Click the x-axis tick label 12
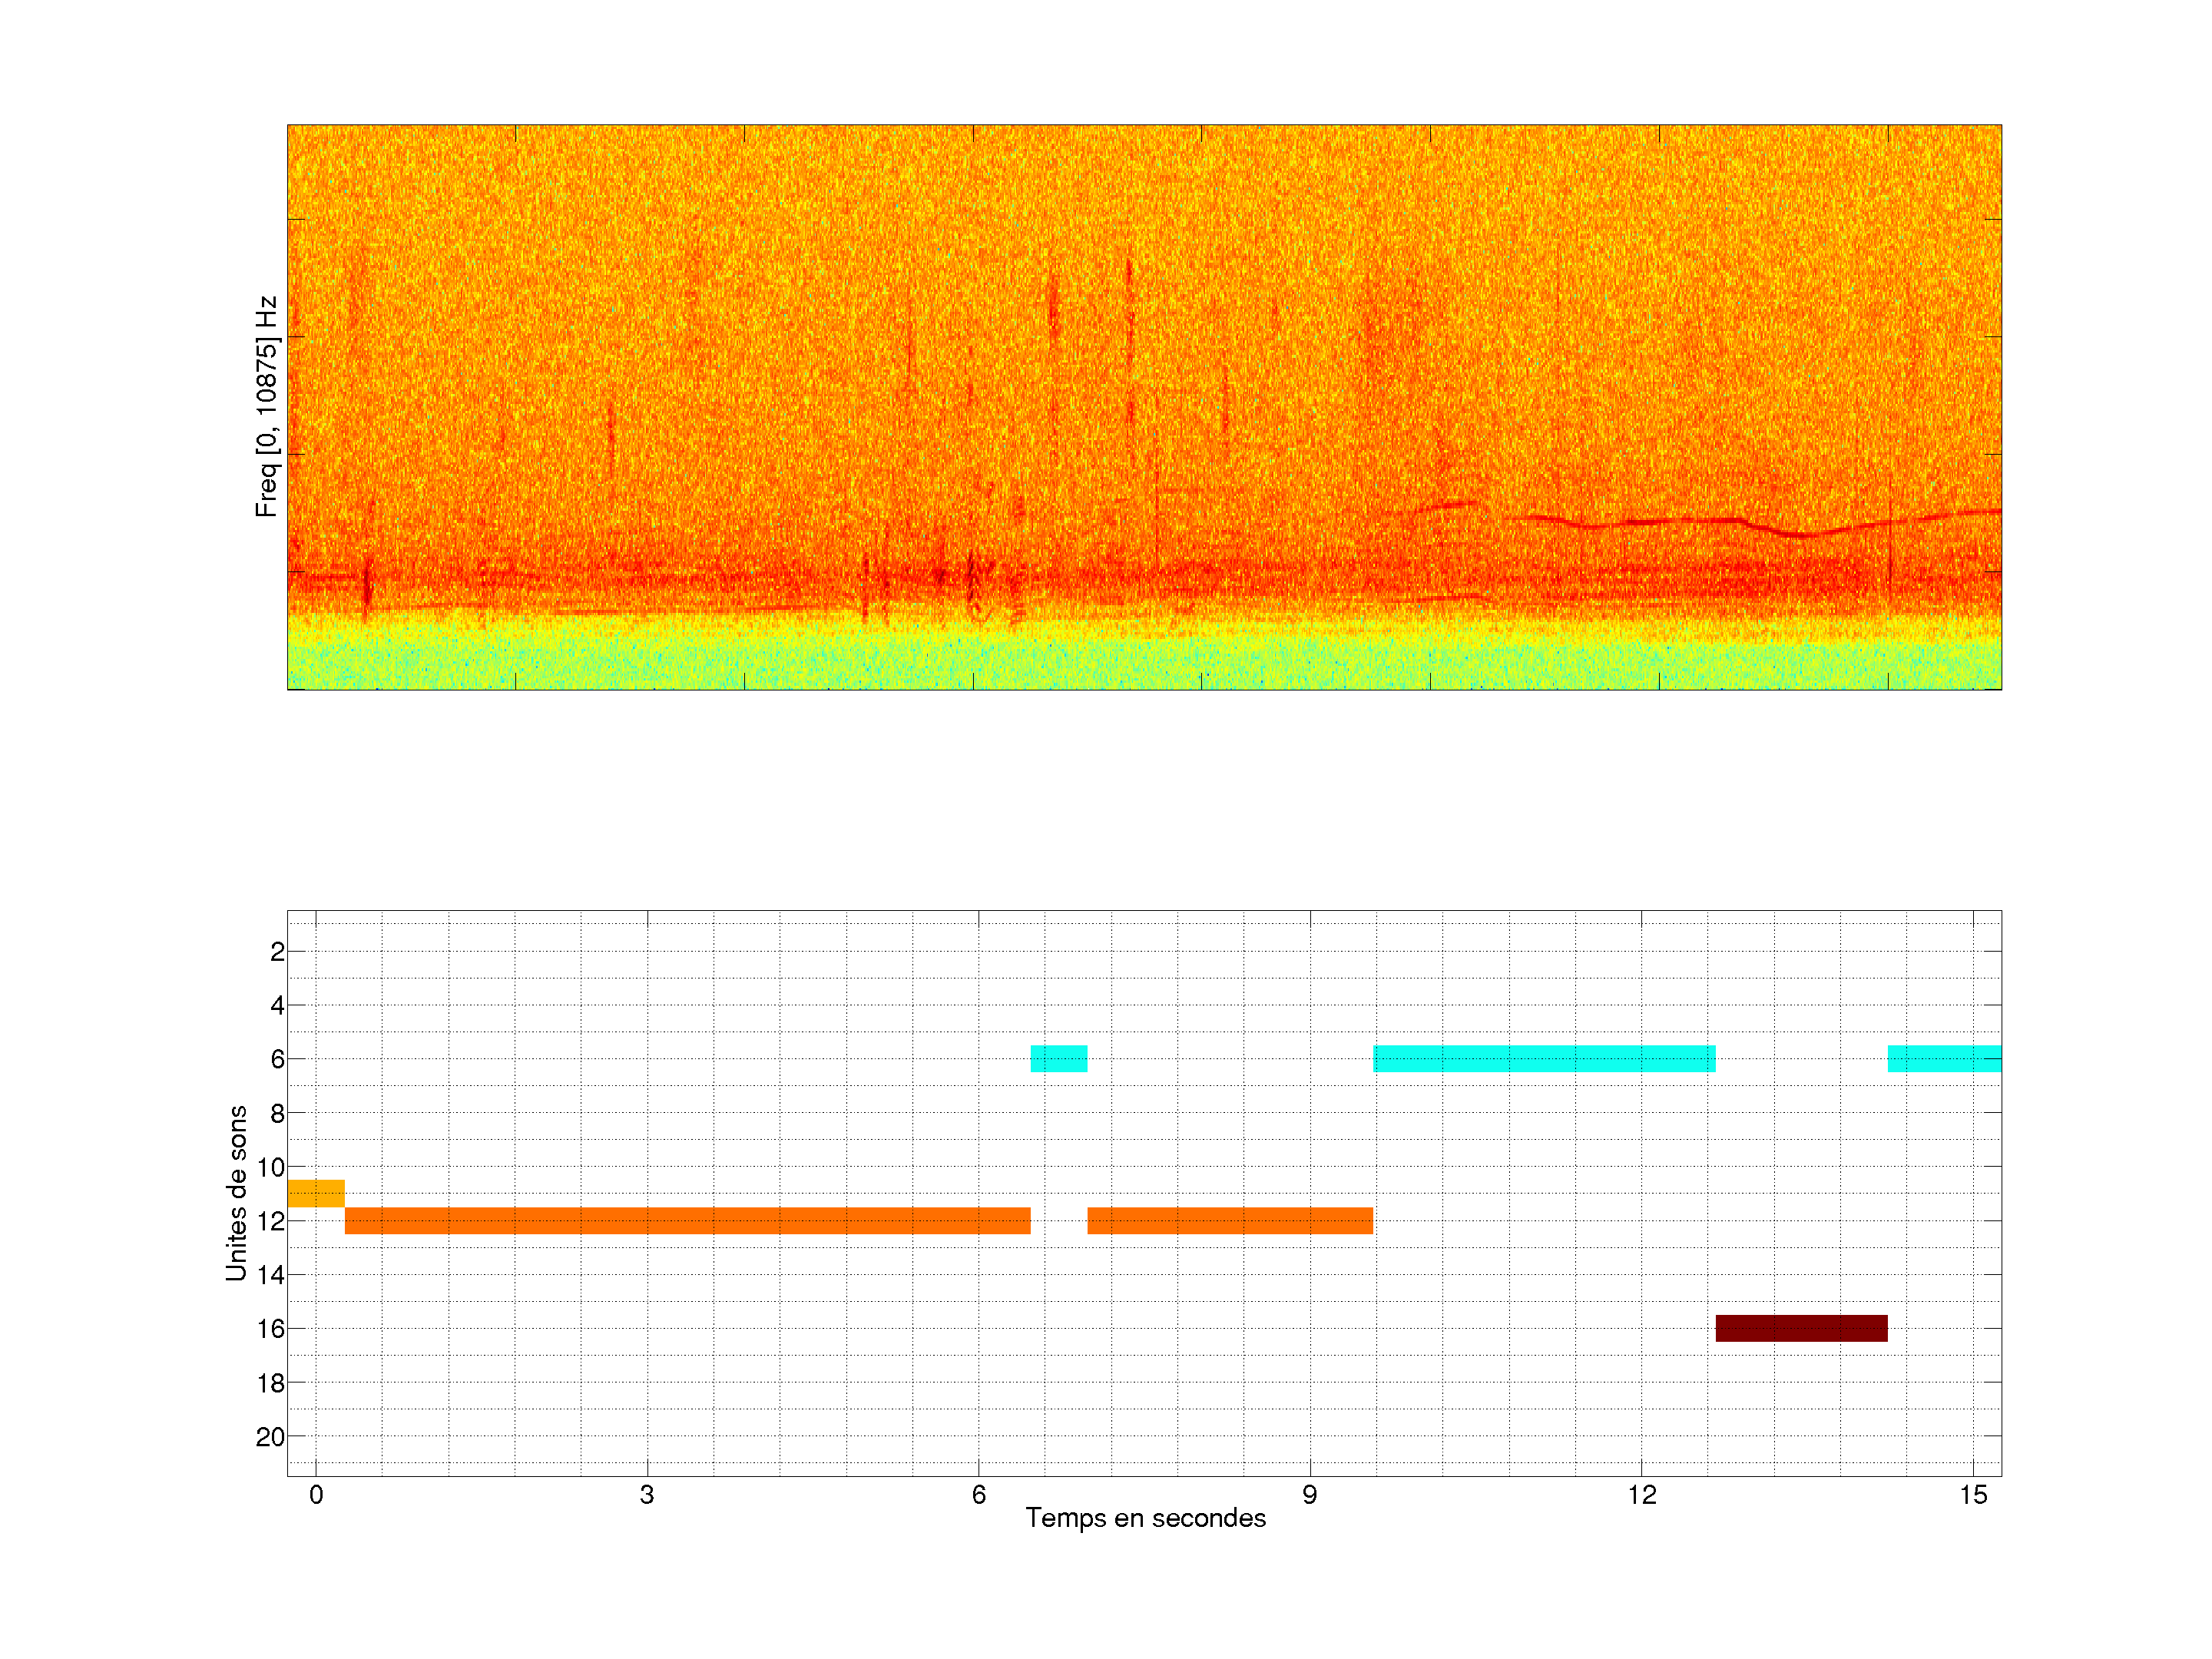Screen dimensions: 2212x1659 coord(1641,1495)
